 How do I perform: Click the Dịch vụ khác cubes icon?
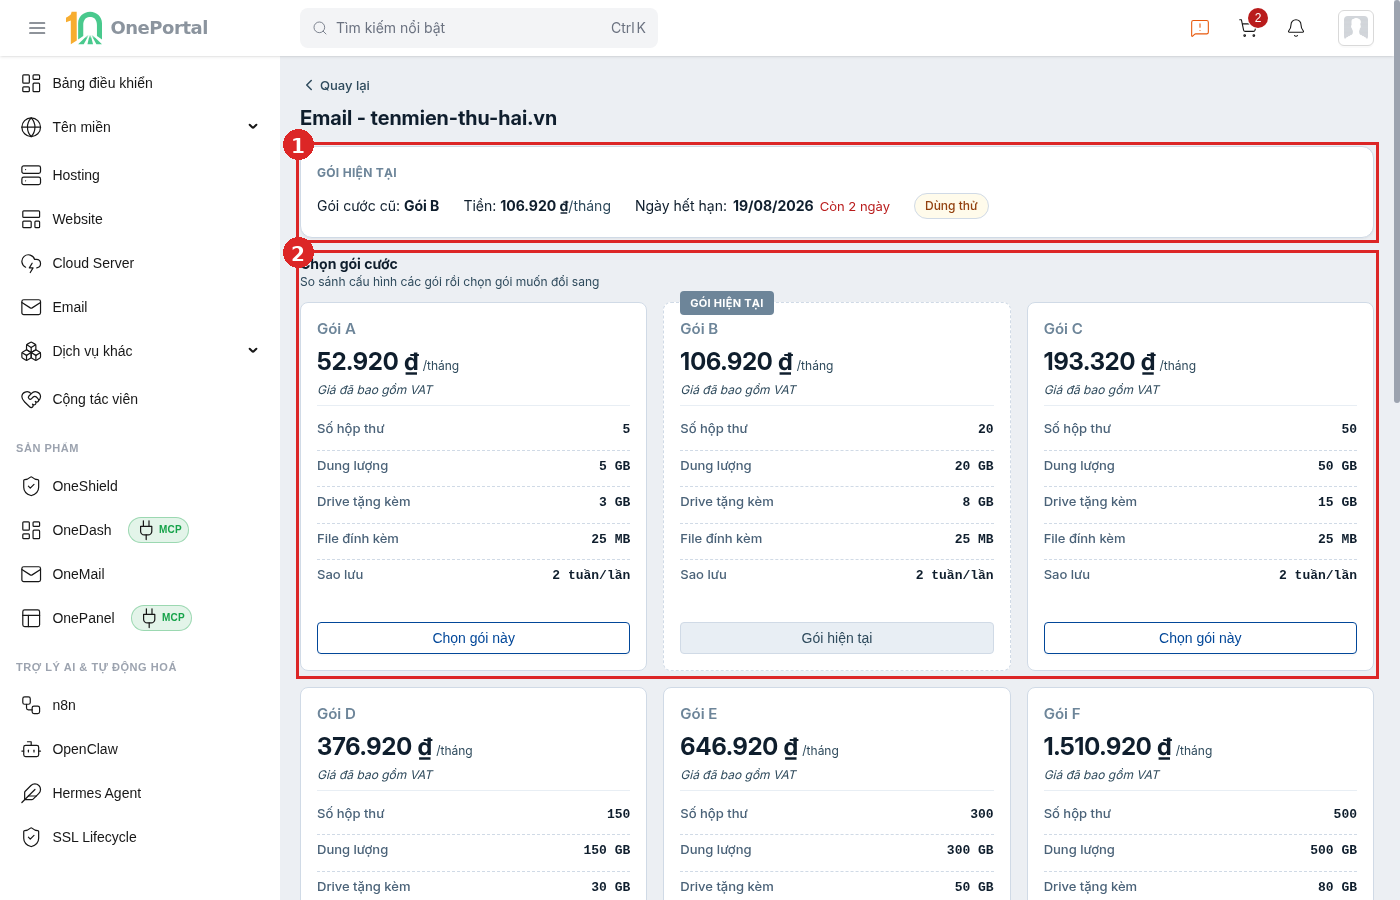[31, 351]
